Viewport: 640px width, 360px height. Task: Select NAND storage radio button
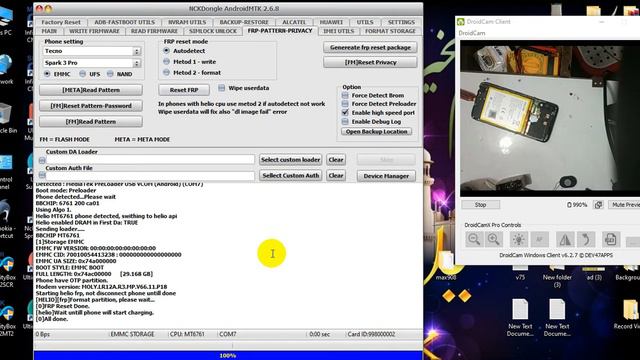tap(110, 74)
